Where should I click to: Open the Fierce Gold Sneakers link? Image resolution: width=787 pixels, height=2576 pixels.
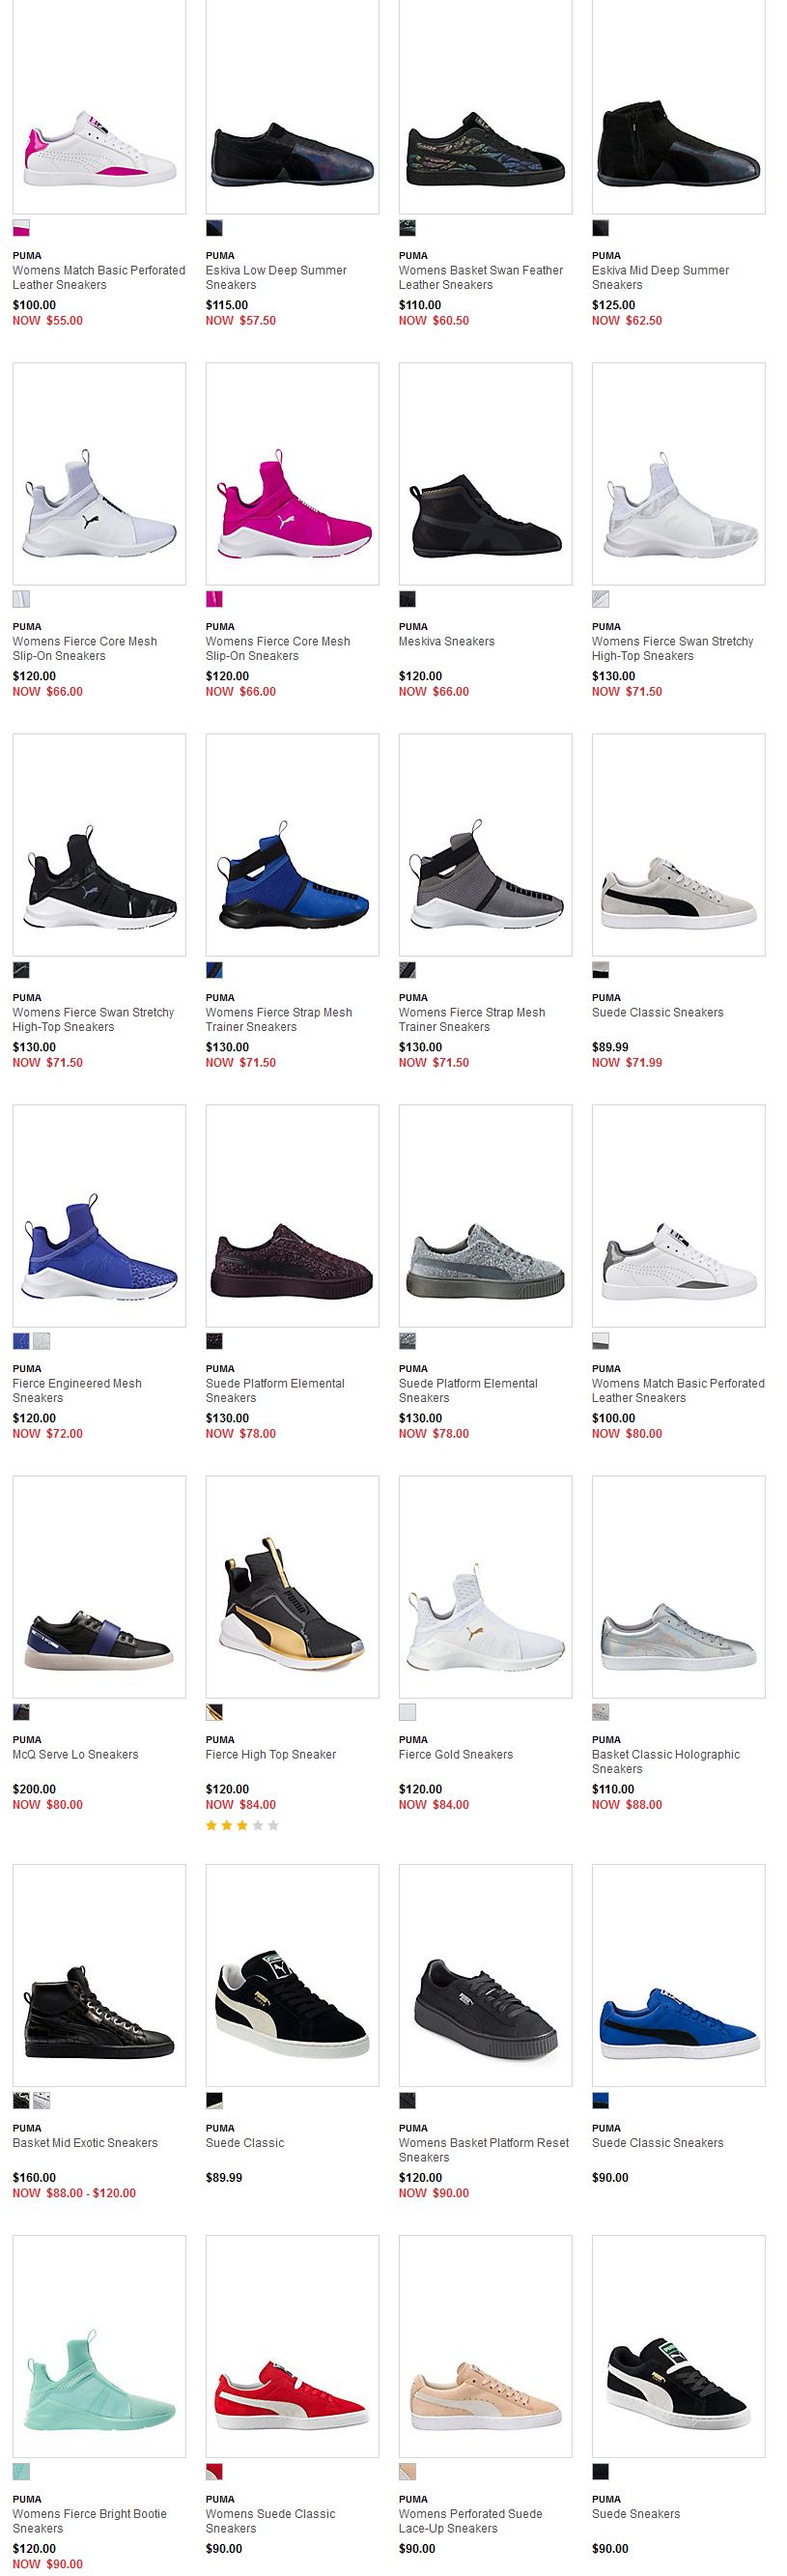coord(455,1754)
